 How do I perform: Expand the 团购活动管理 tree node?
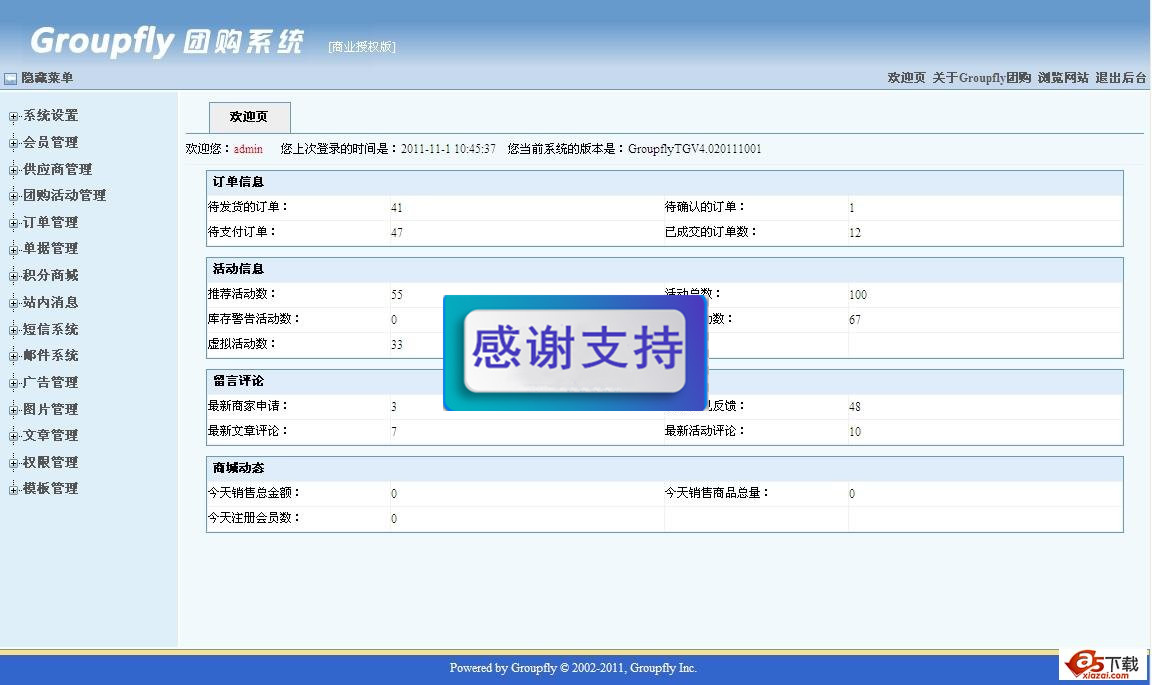click(13, 196)
